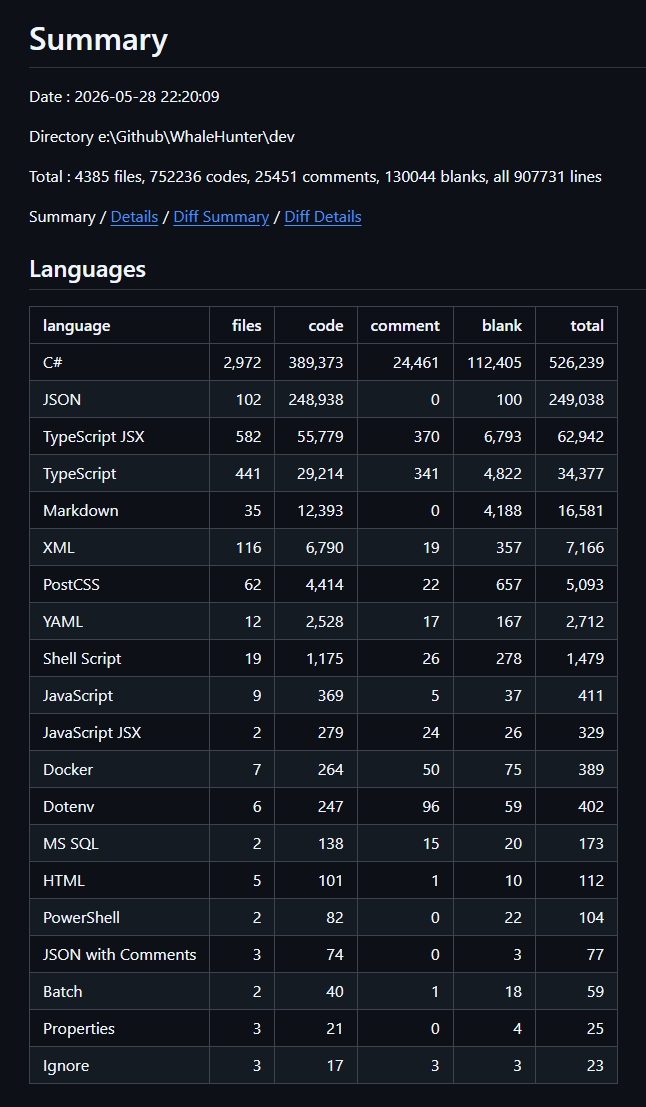Click C# code value 389,373
Viewport: 646px width, 1107px height.
[x=316, y=363]
